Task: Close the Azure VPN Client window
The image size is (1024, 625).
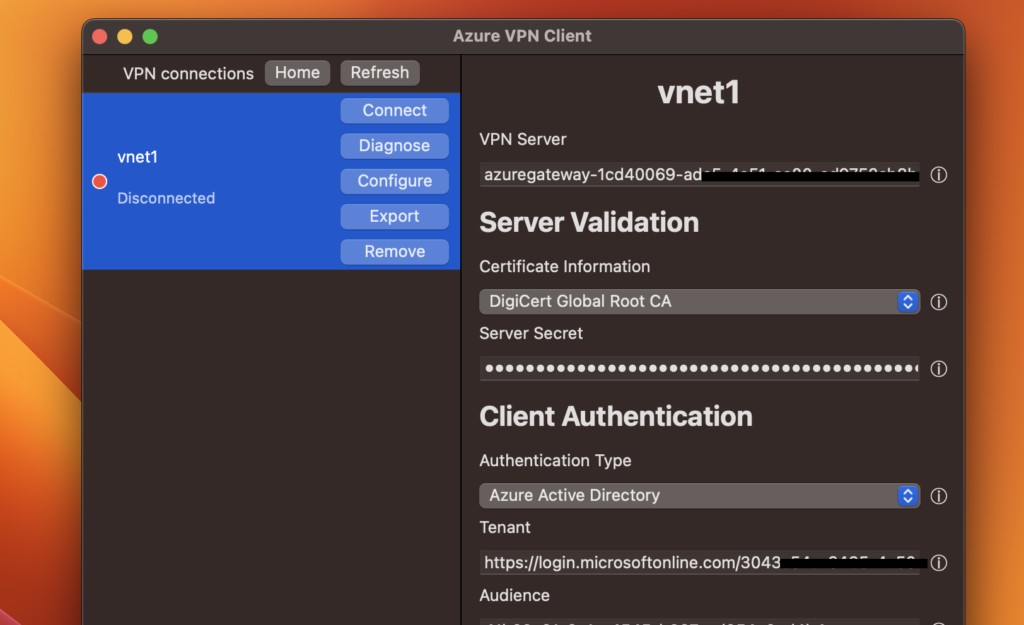Action: pyautogui.click(x=99, y=37)
